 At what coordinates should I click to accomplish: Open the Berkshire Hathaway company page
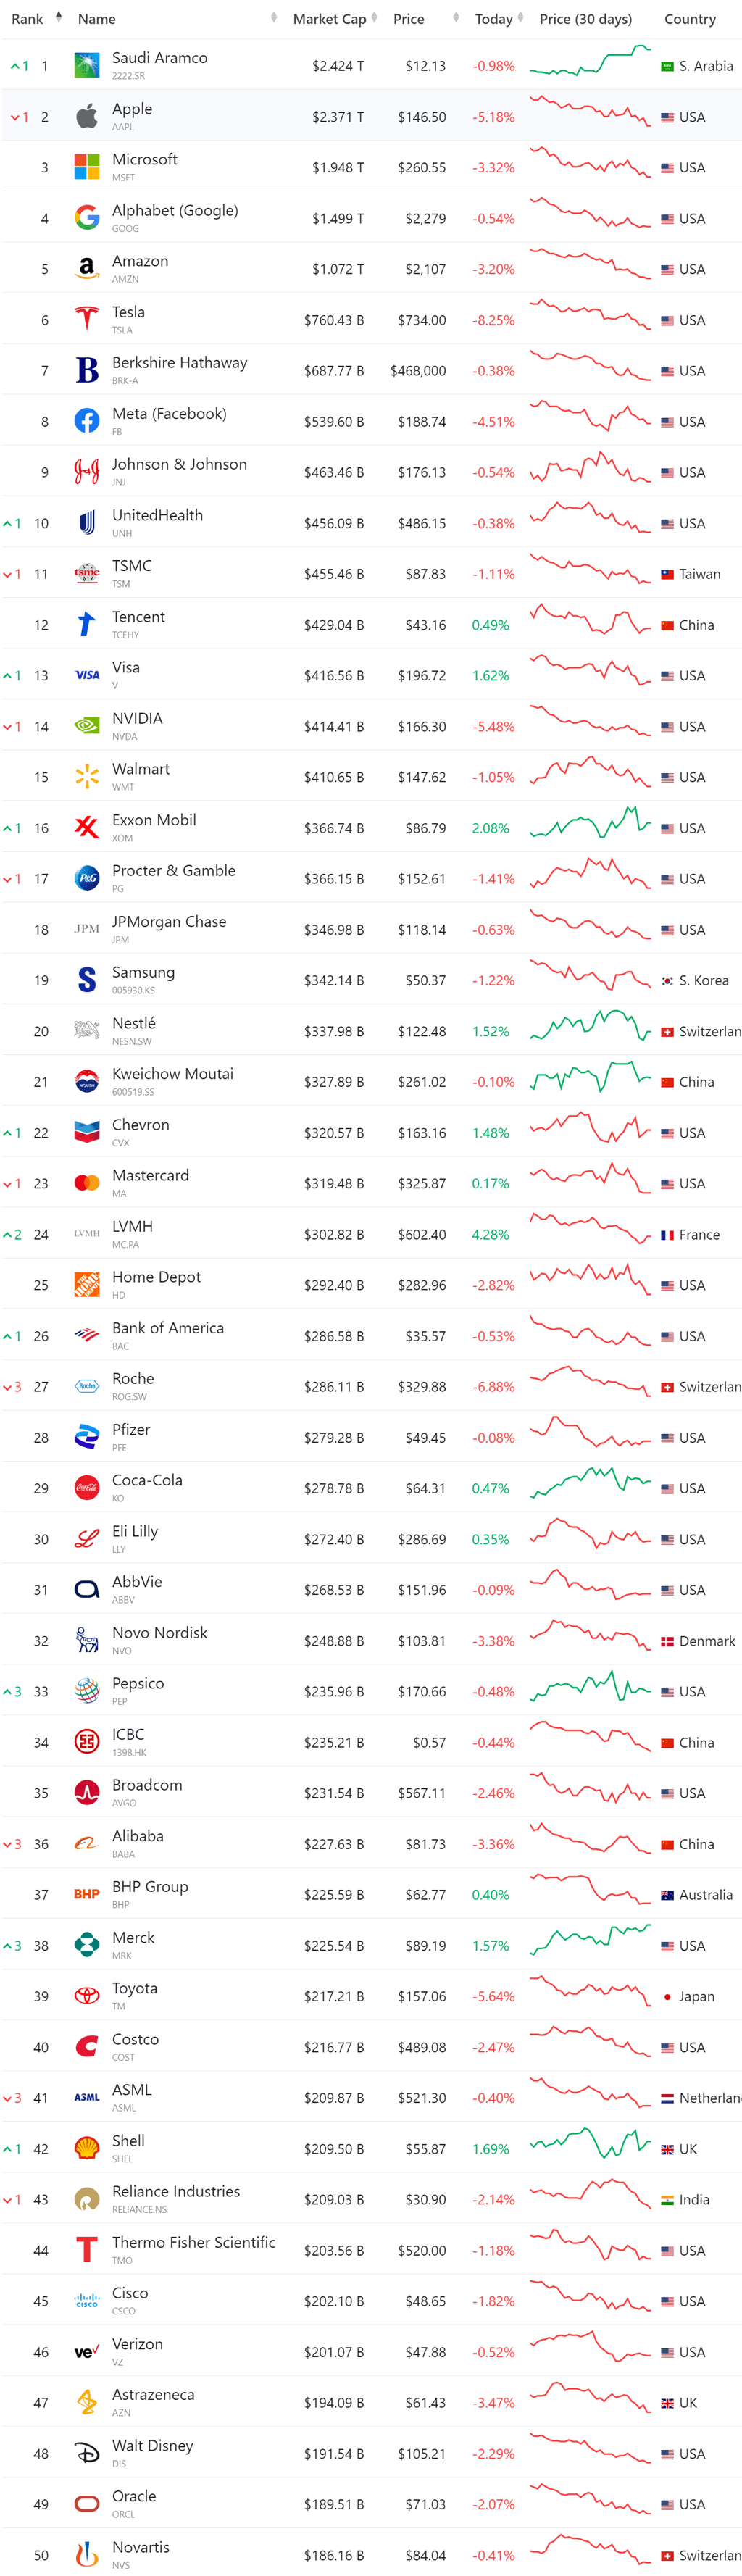click(180, 363)
